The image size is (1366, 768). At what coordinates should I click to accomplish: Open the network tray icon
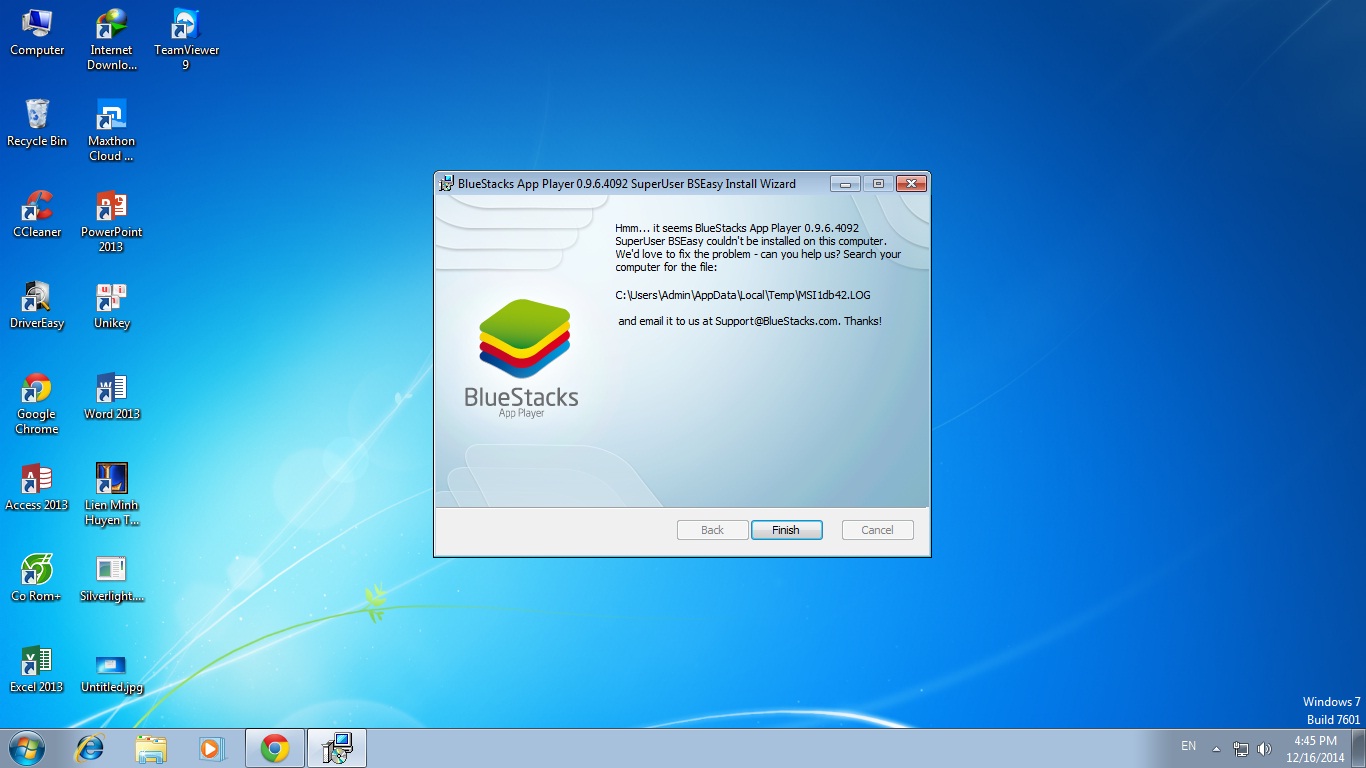pos(1241,748)
